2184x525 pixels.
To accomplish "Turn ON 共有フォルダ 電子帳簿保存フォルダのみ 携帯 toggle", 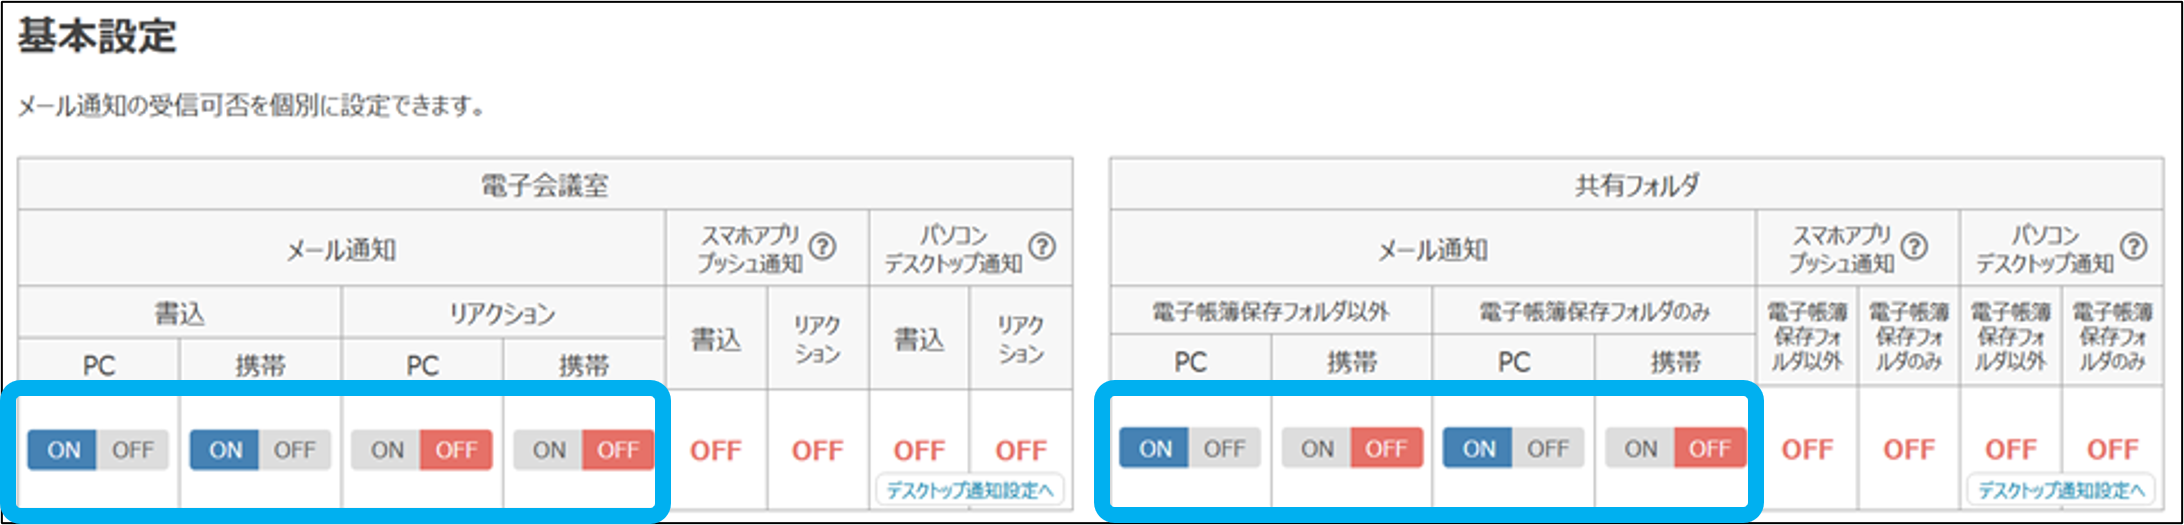I will [x=1641, y=449].
